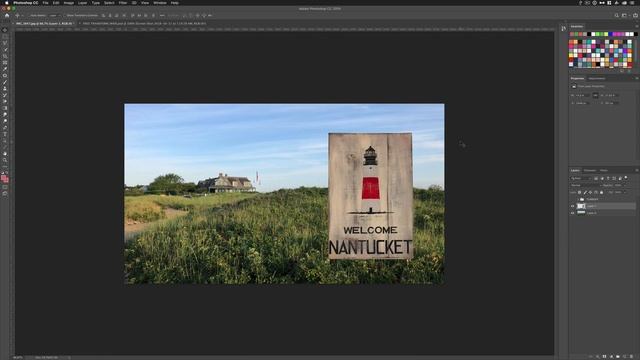Select the Crop tool

pos(5,56)
